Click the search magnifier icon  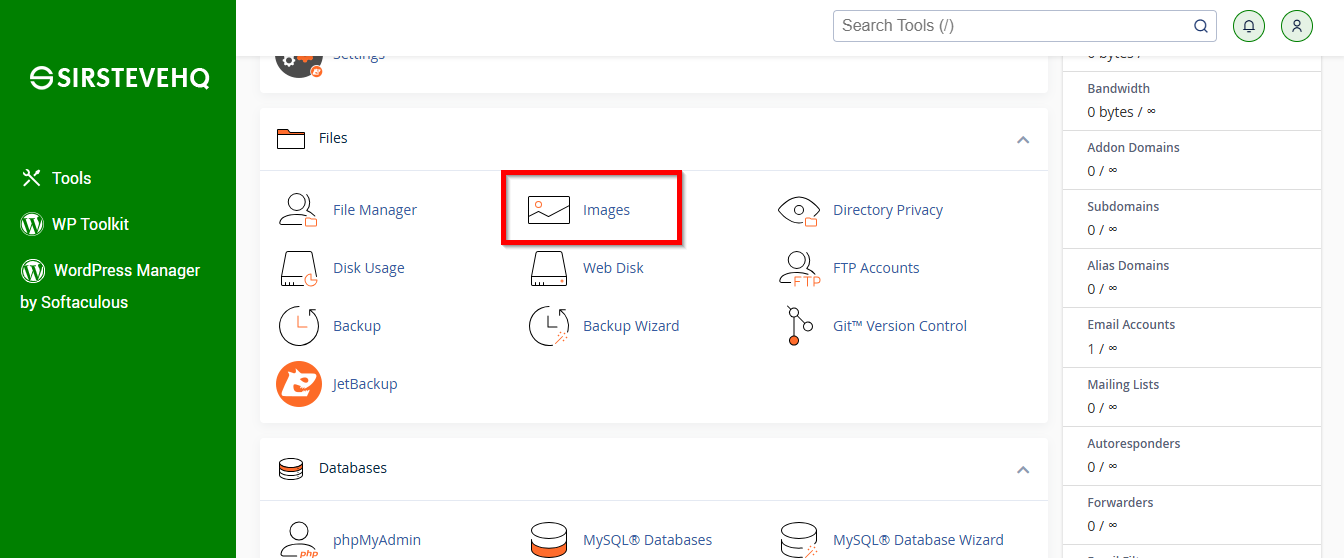[x=1201, y=26]
